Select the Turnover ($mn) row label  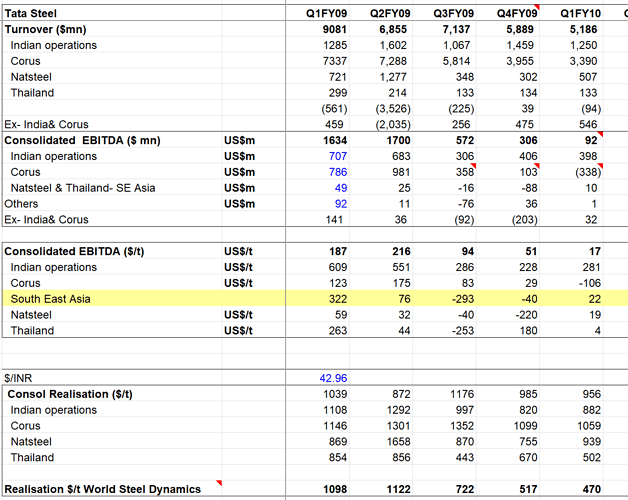[x=45, y=29]
